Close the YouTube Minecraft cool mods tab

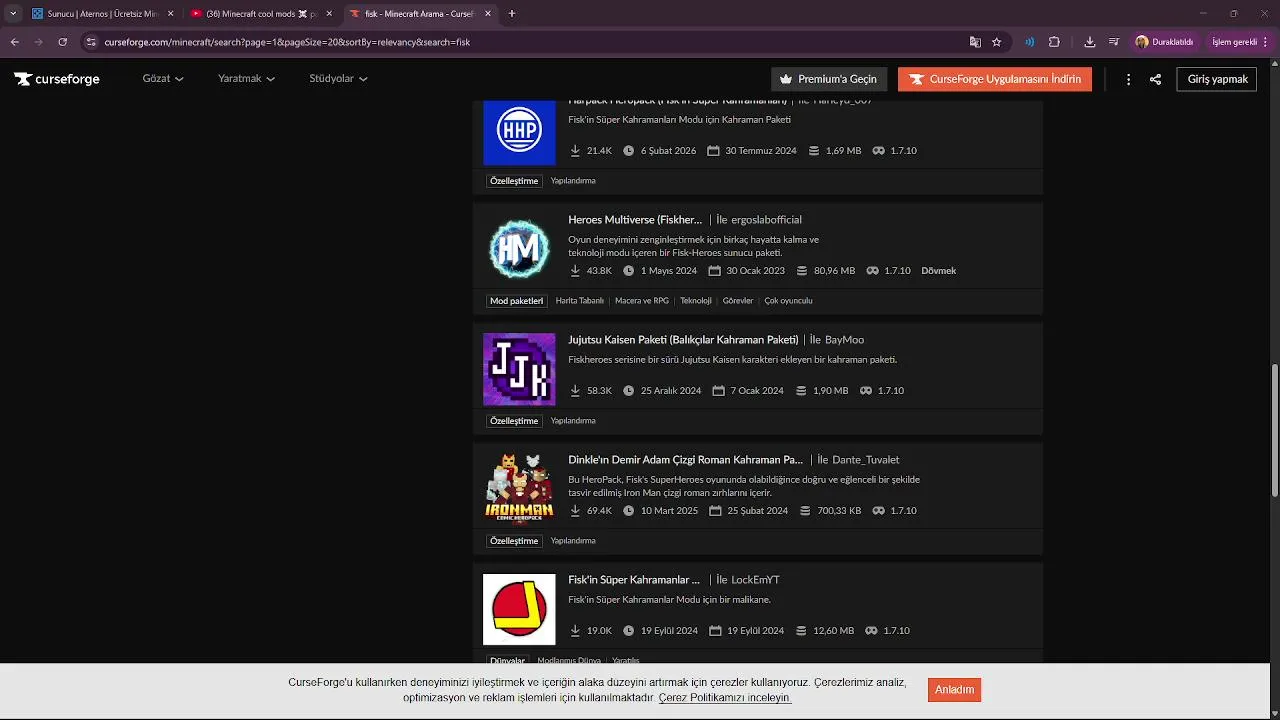[x=329, y=14]
